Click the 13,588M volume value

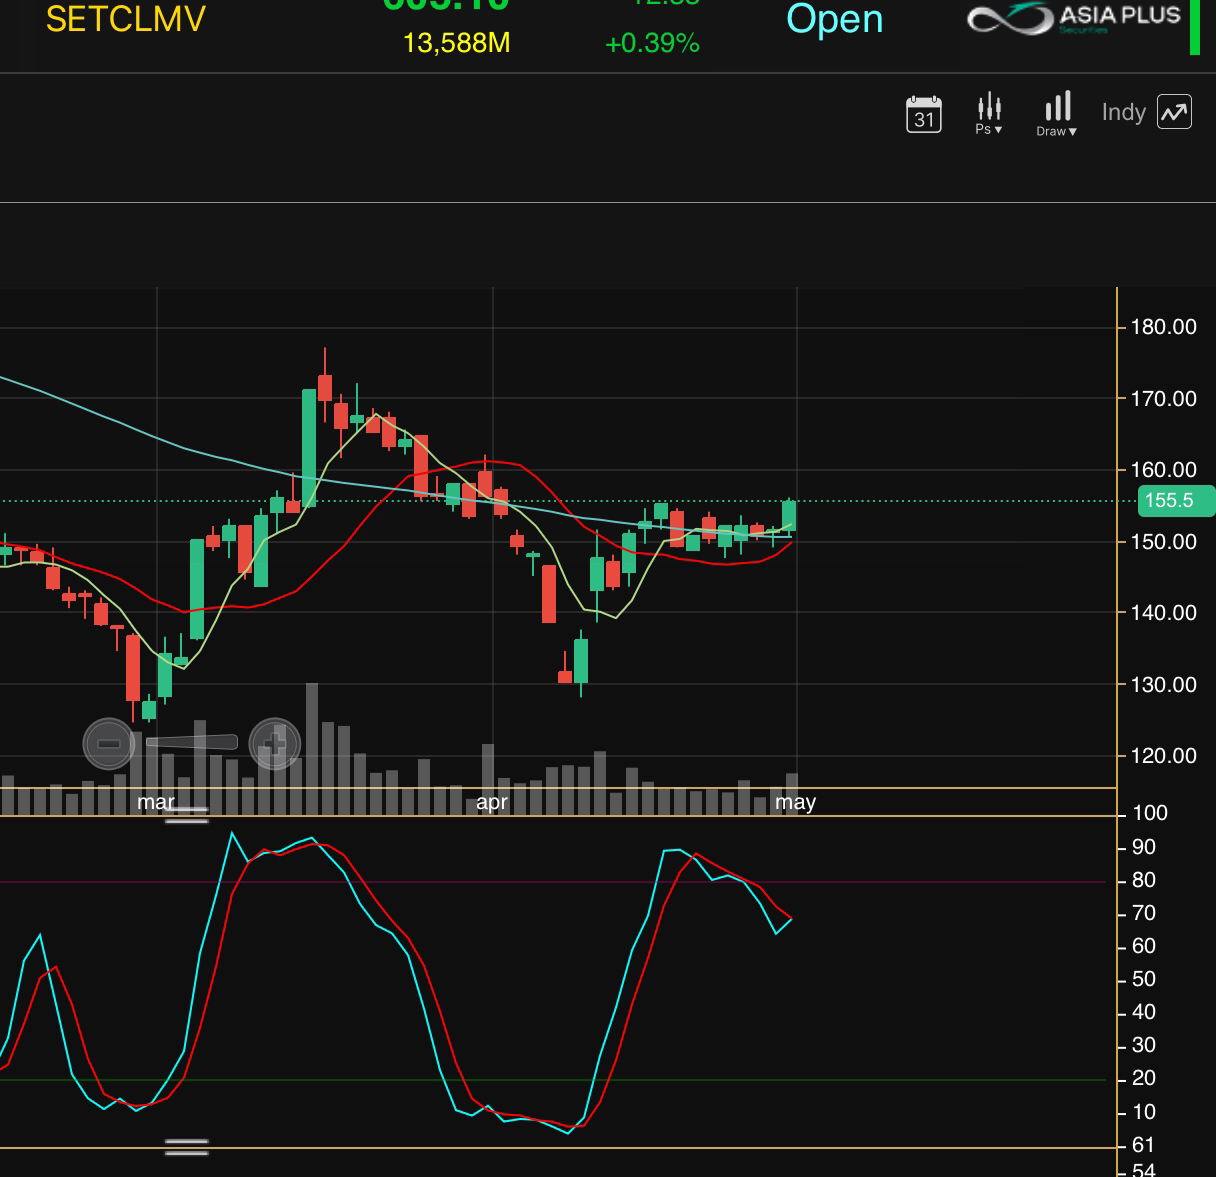(x=456, y=43)
